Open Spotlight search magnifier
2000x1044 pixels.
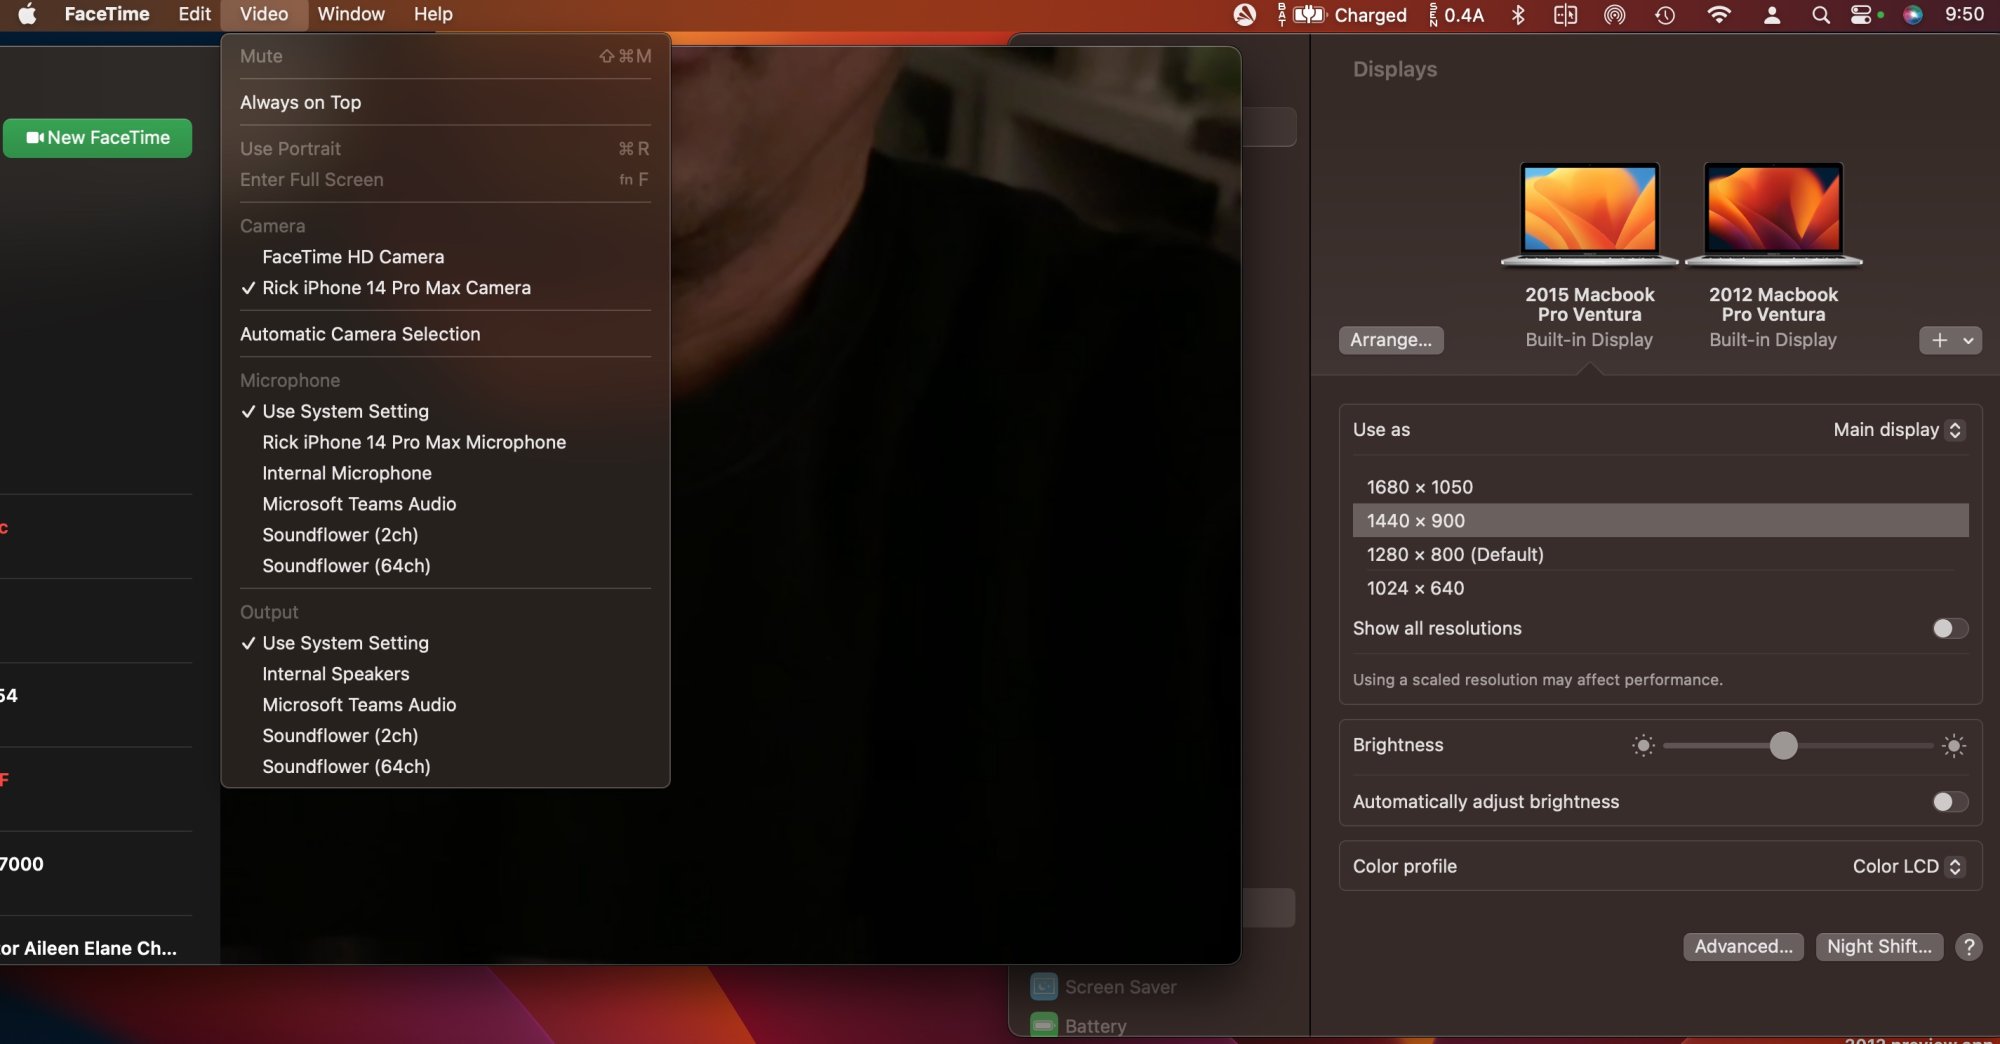(1821, 14)
